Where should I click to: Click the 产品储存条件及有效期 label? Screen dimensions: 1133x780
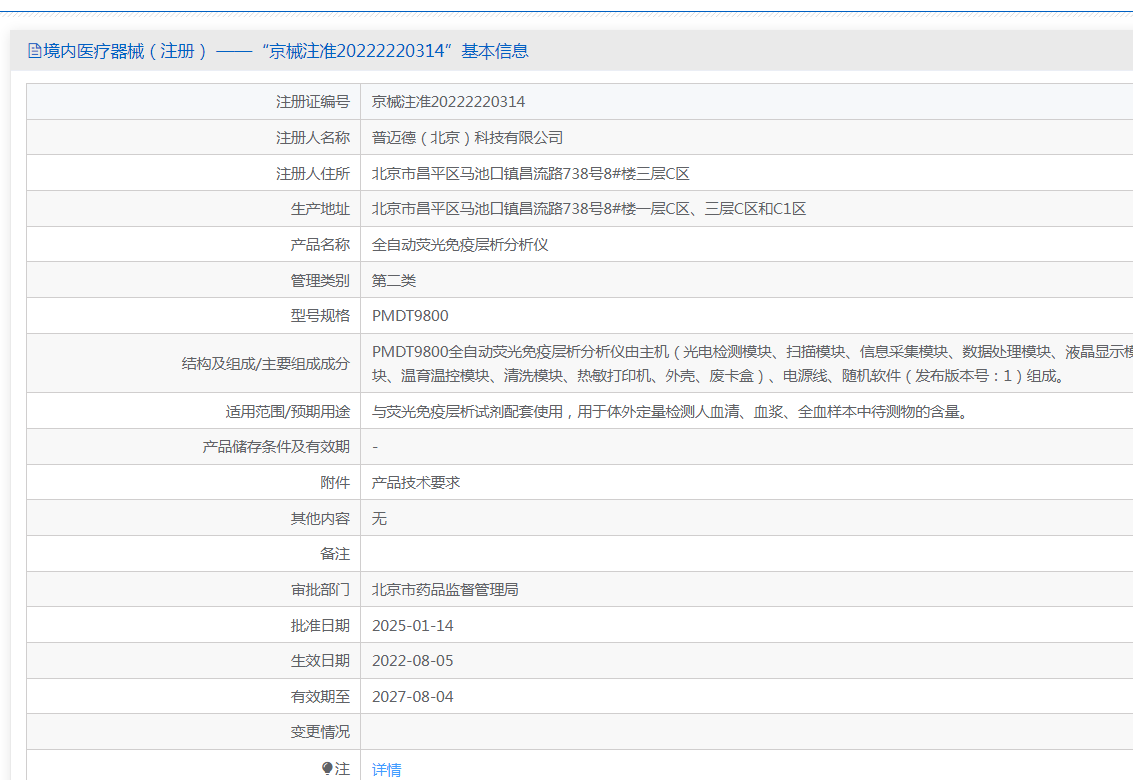click(x=276, y=447)
